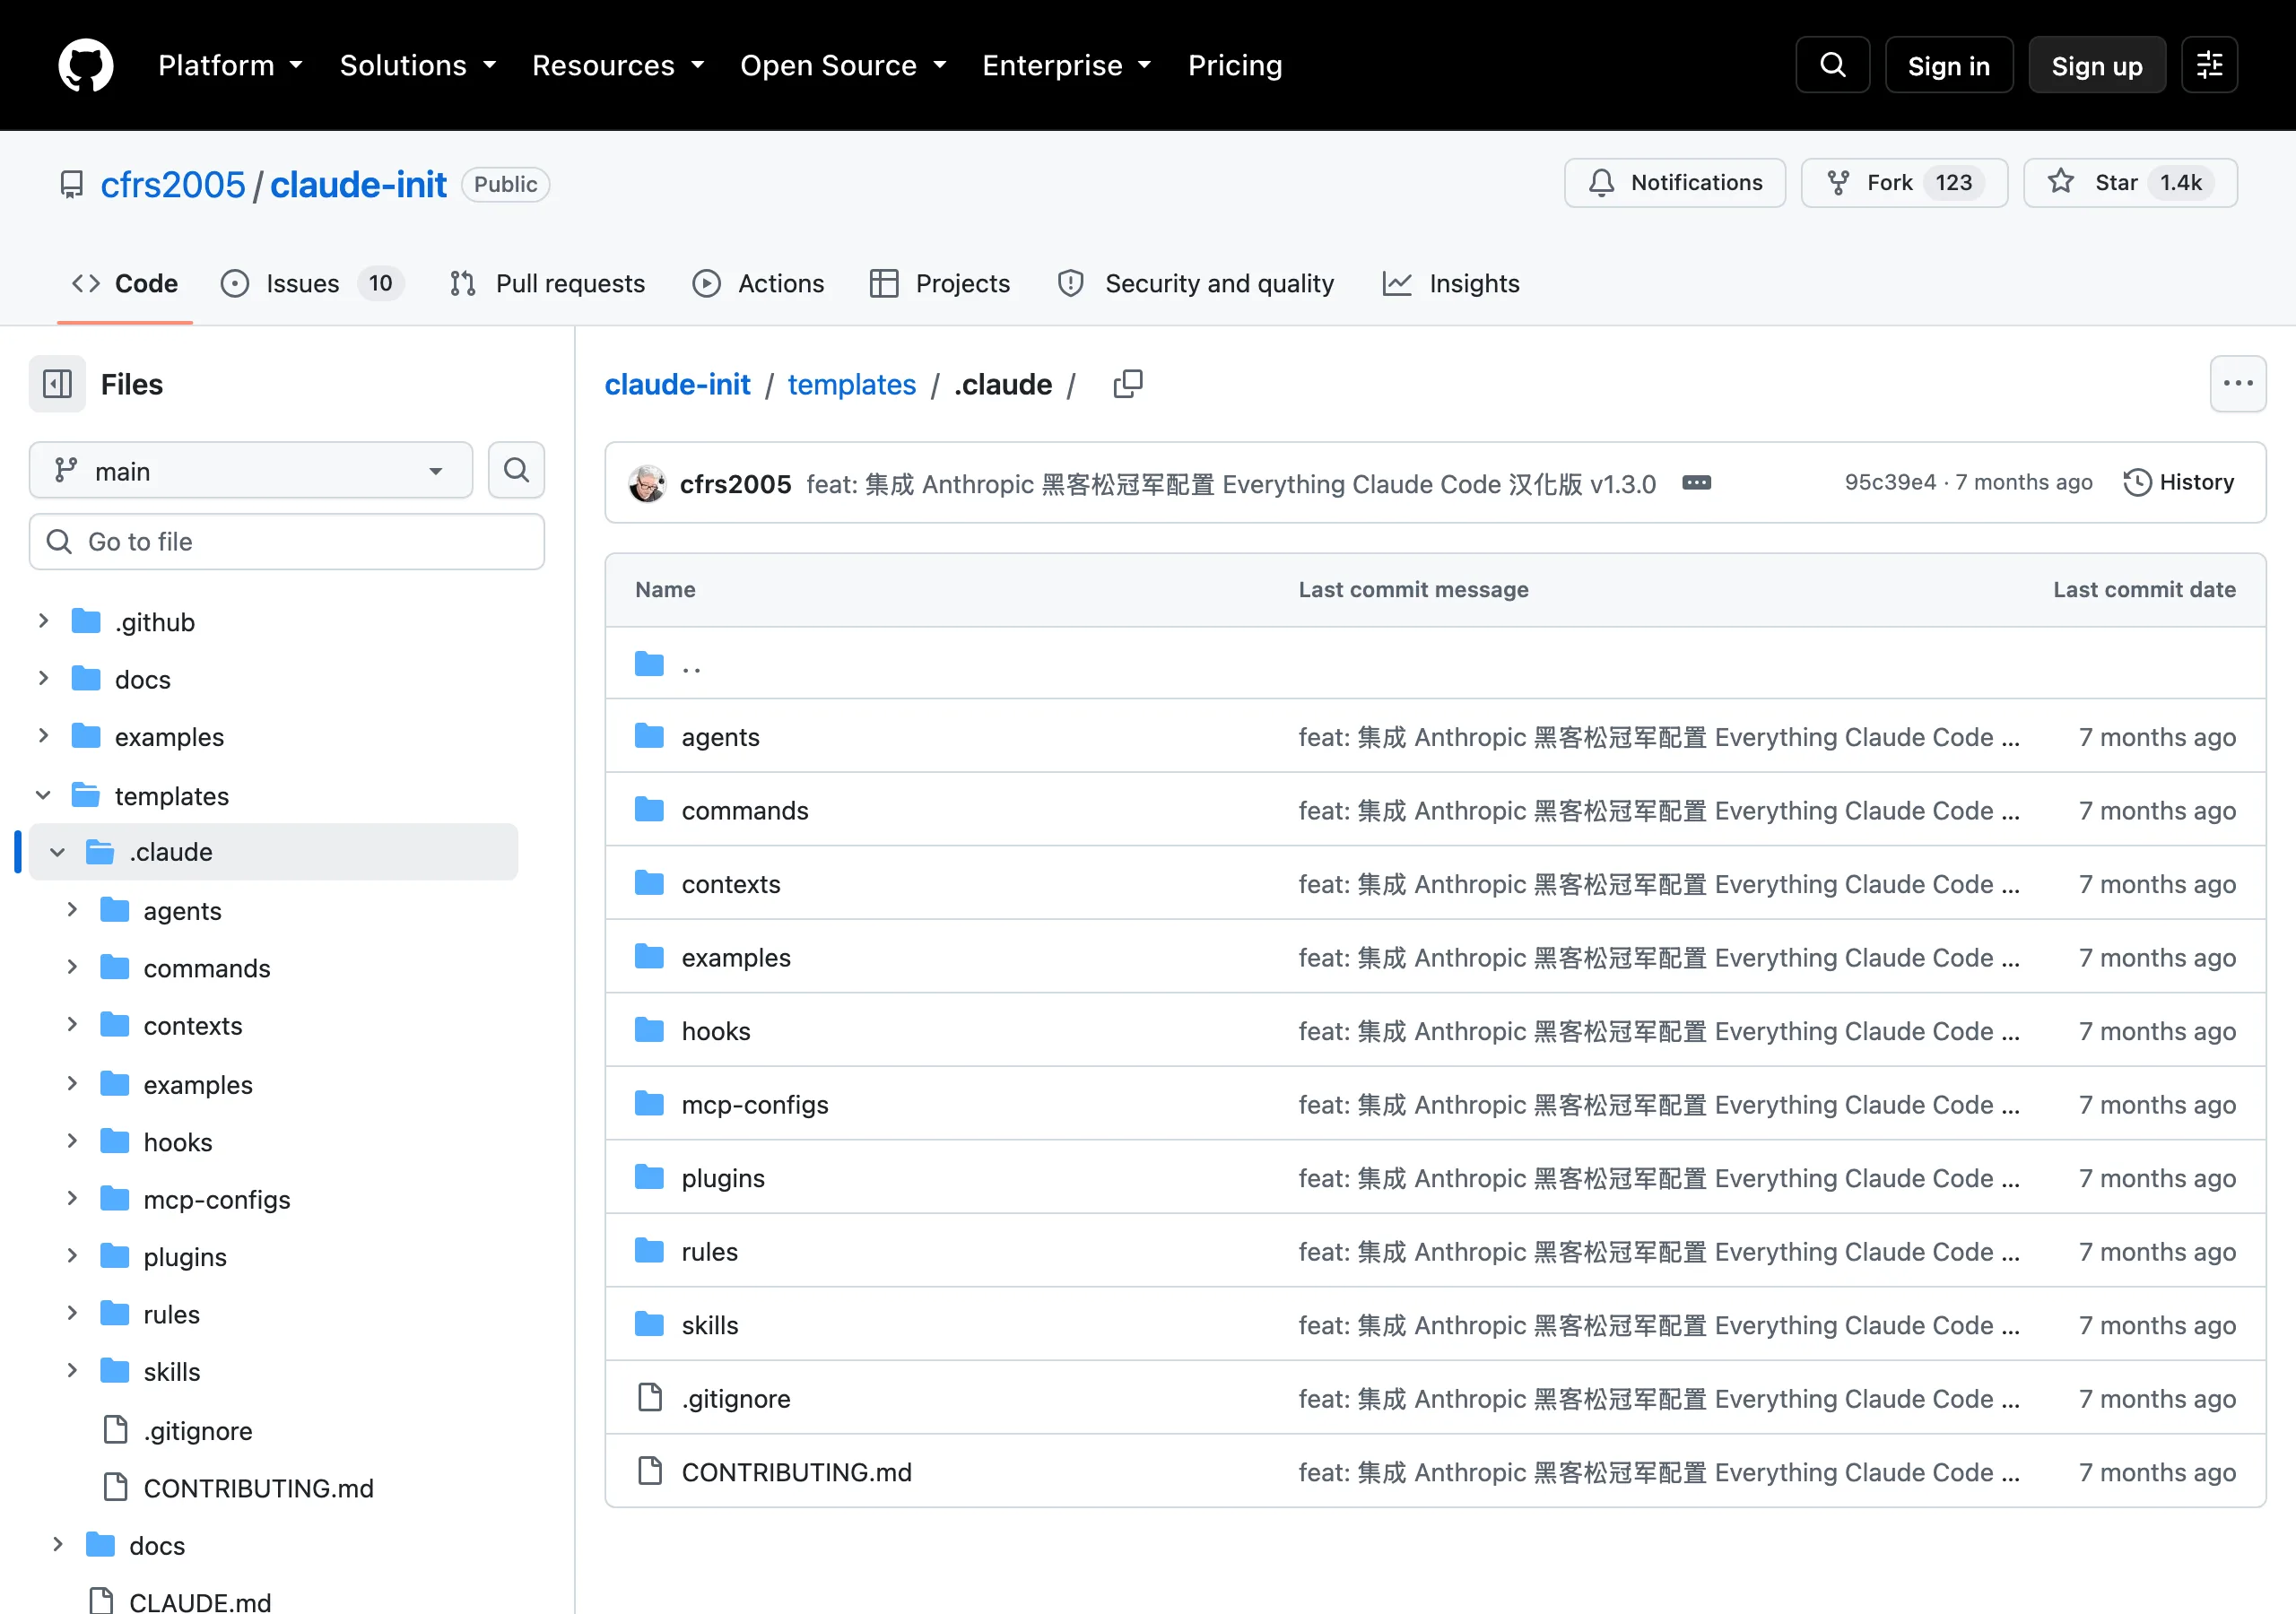Switch to the Pull requests tab

pos(547,284)
